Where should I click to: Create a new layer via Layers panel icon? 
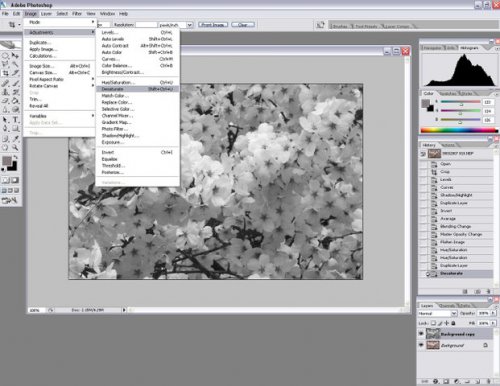478,381
